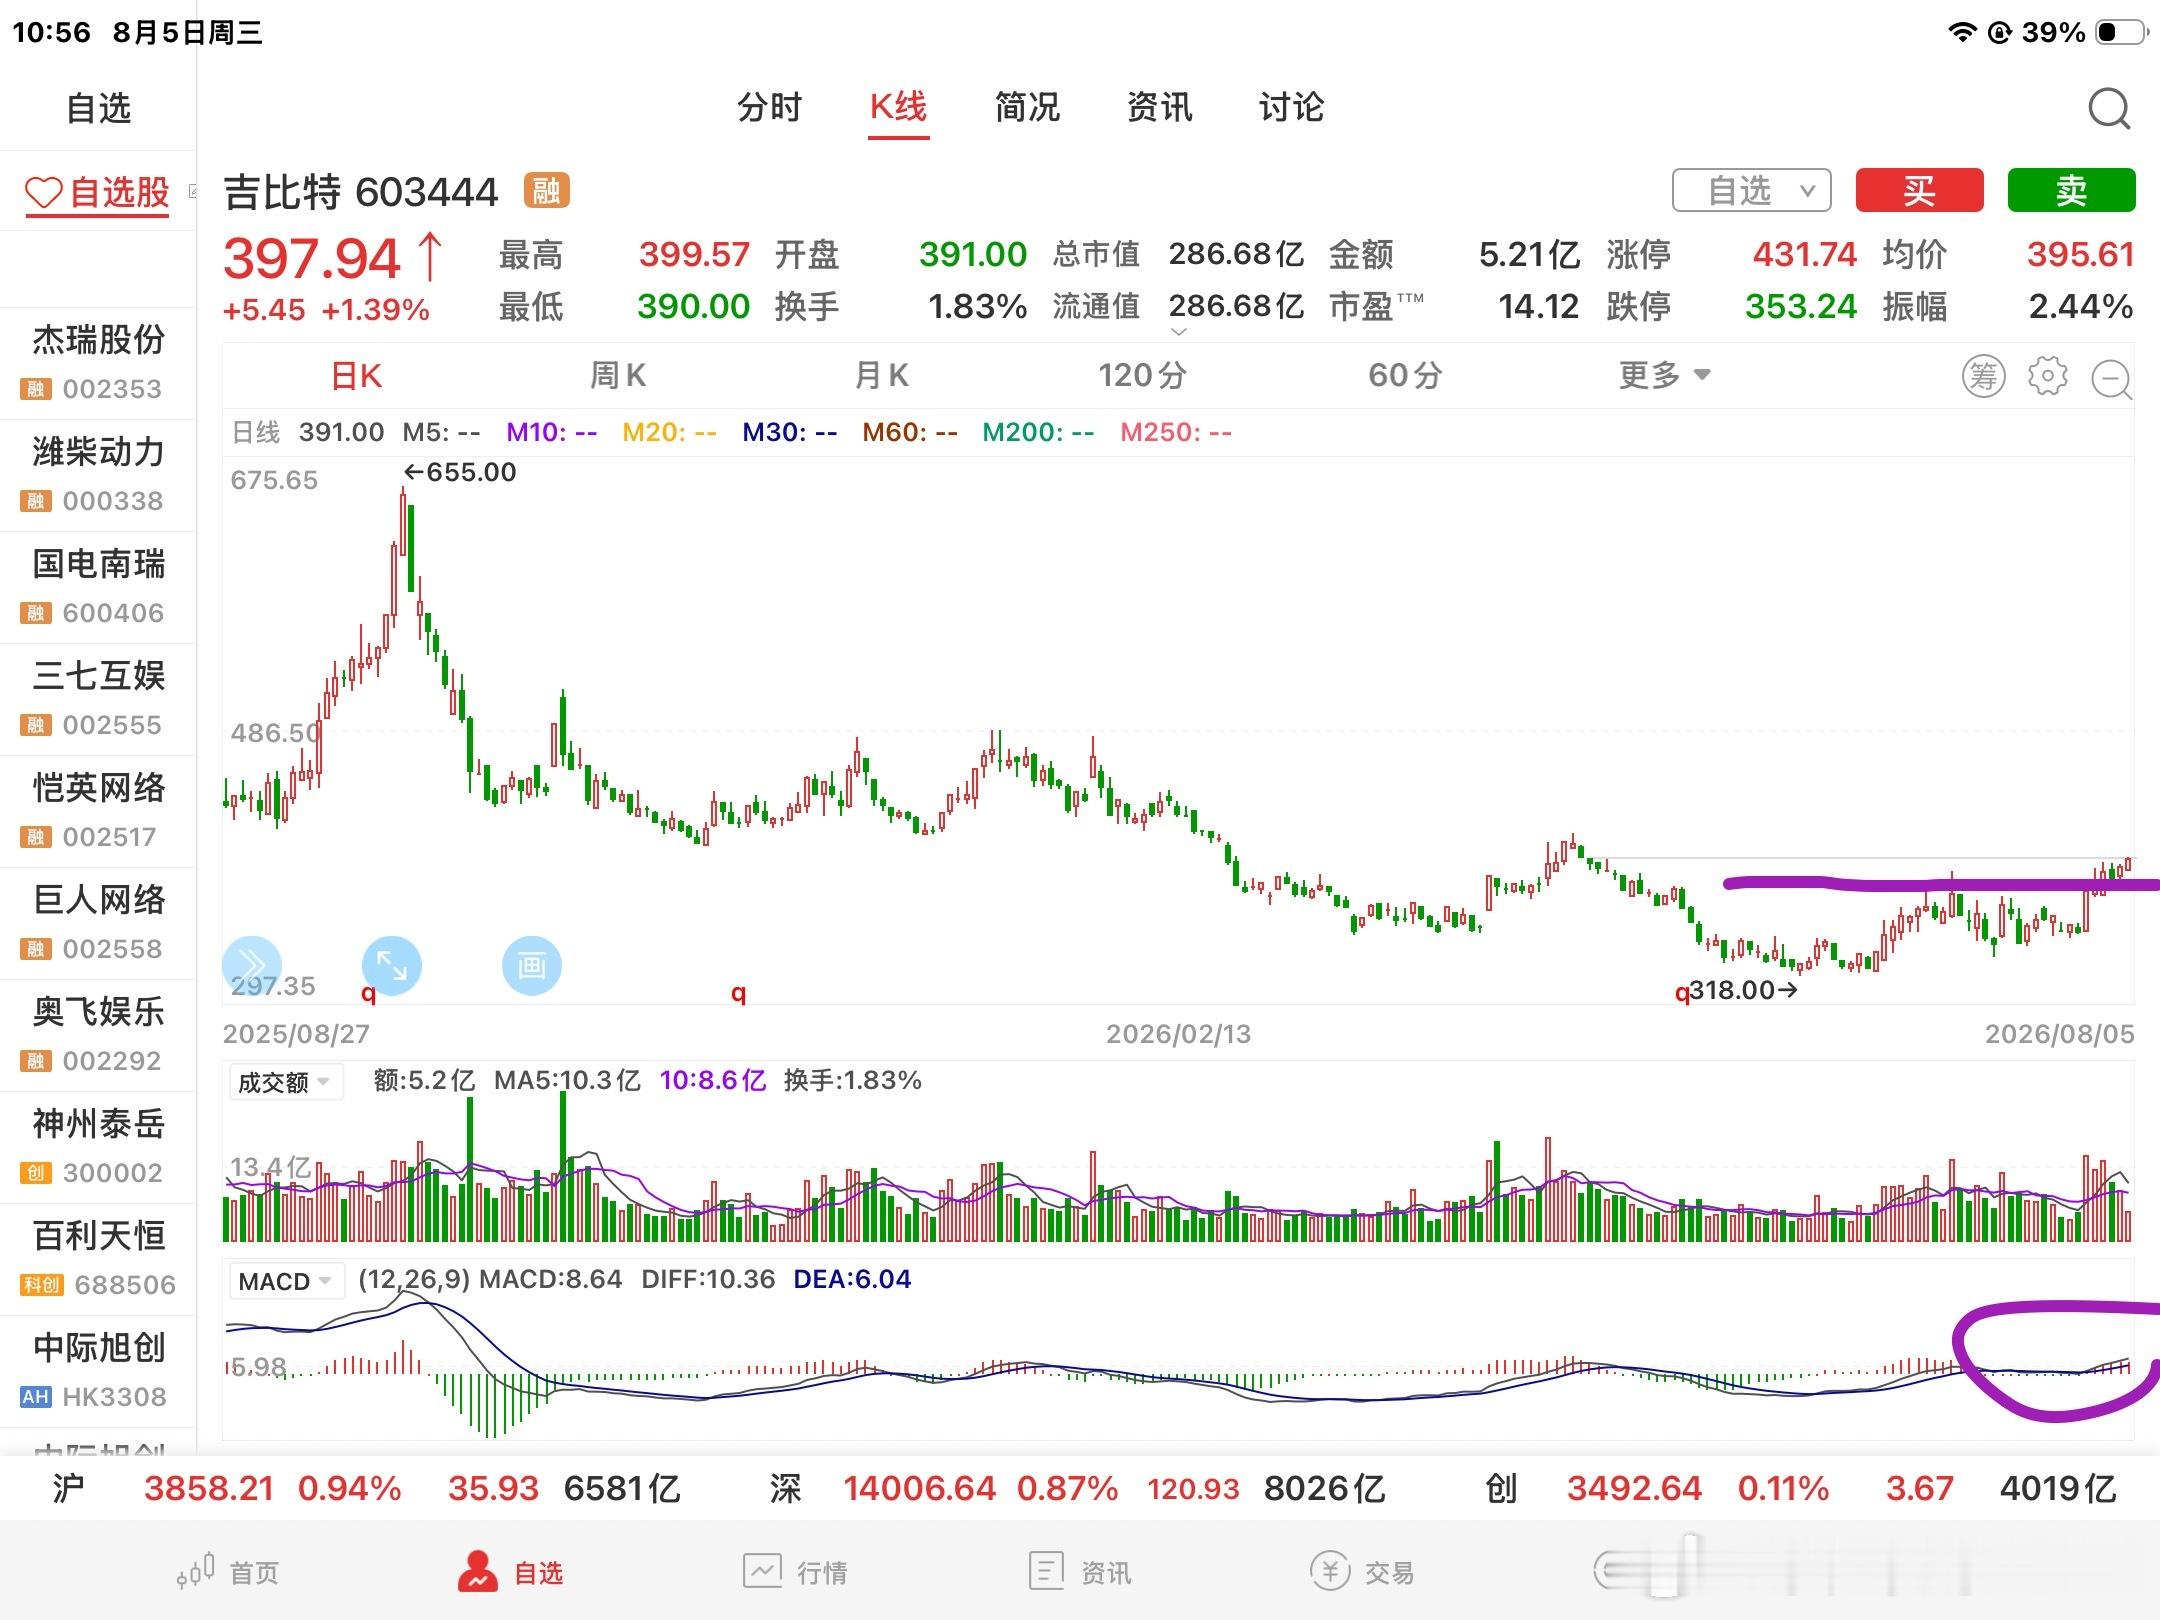Open 杰瑞股份 002353 in watchlist

98,363
